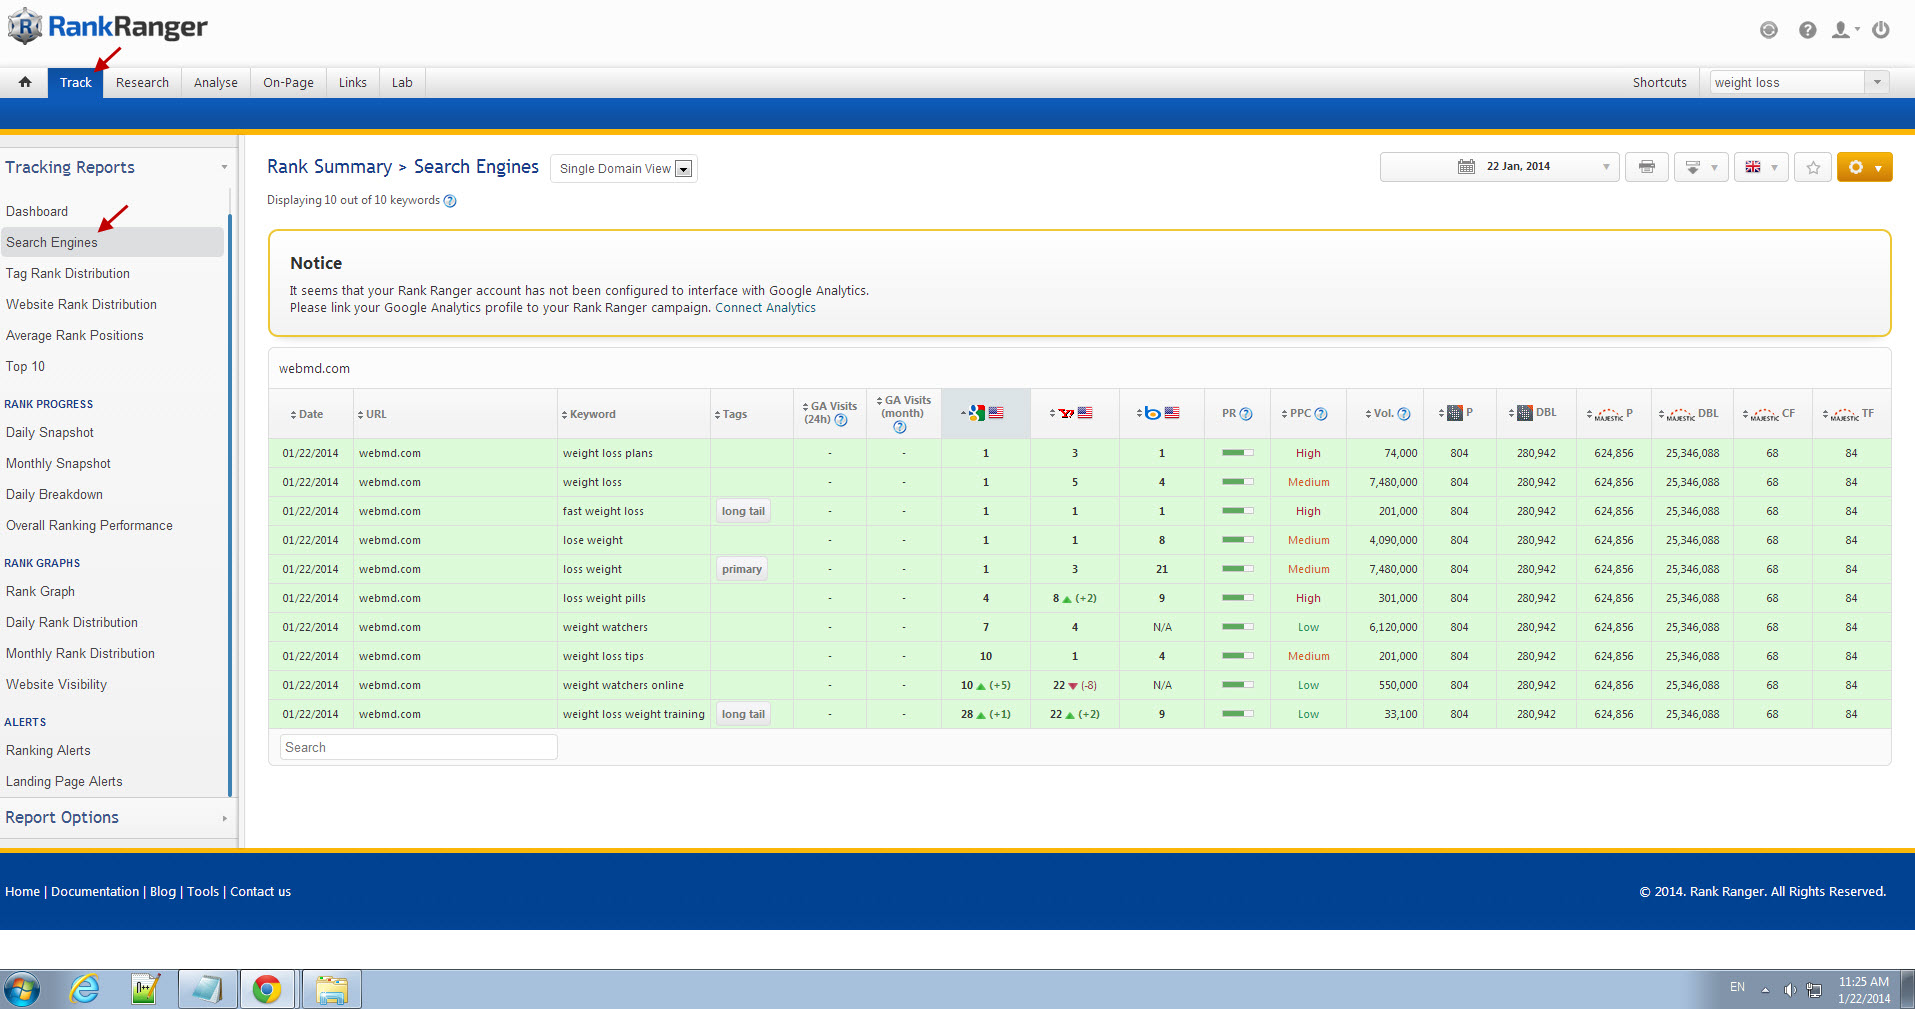The width and height of the screenshot is (1915, 1009).
Task: Open the Single Domain View dropdown
Action: pos(624,169)
